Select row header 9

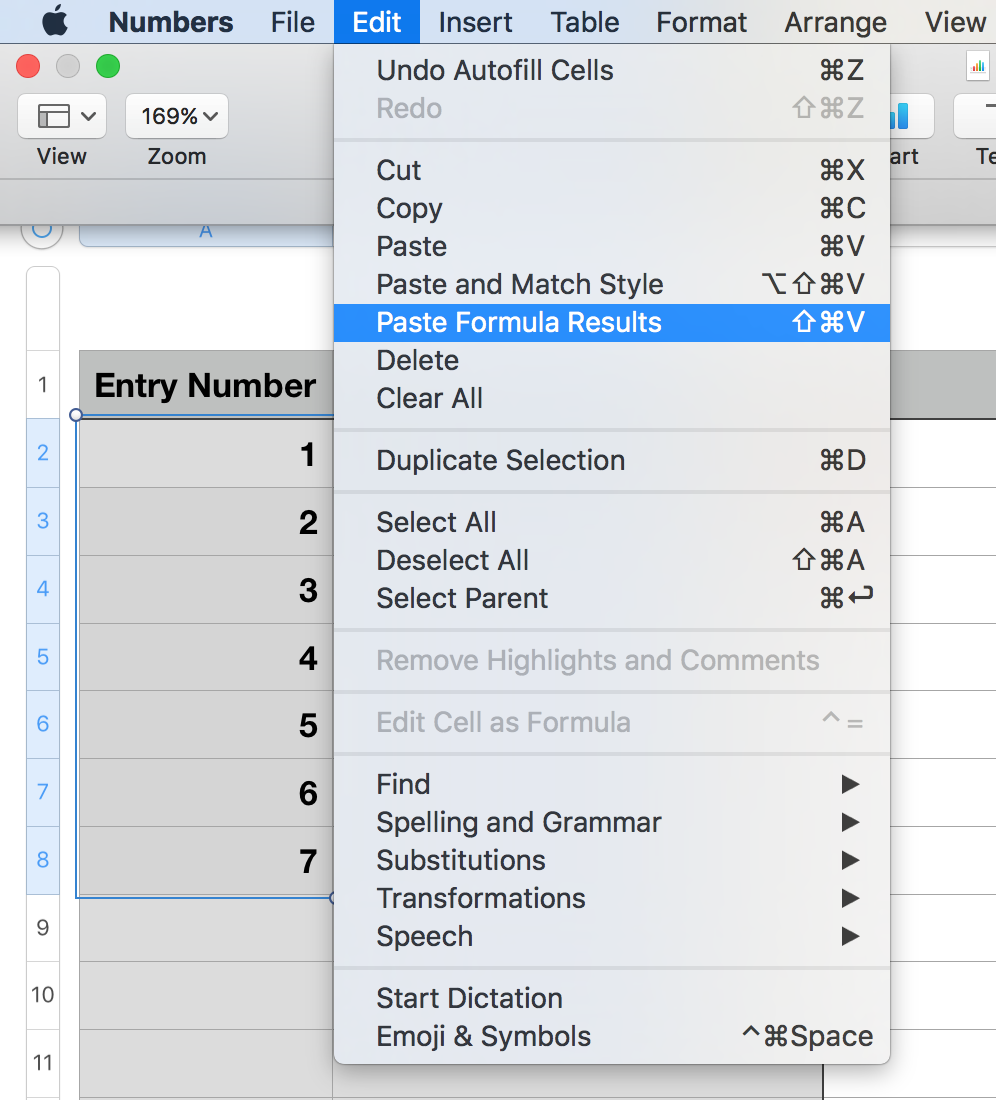(43, 927)
